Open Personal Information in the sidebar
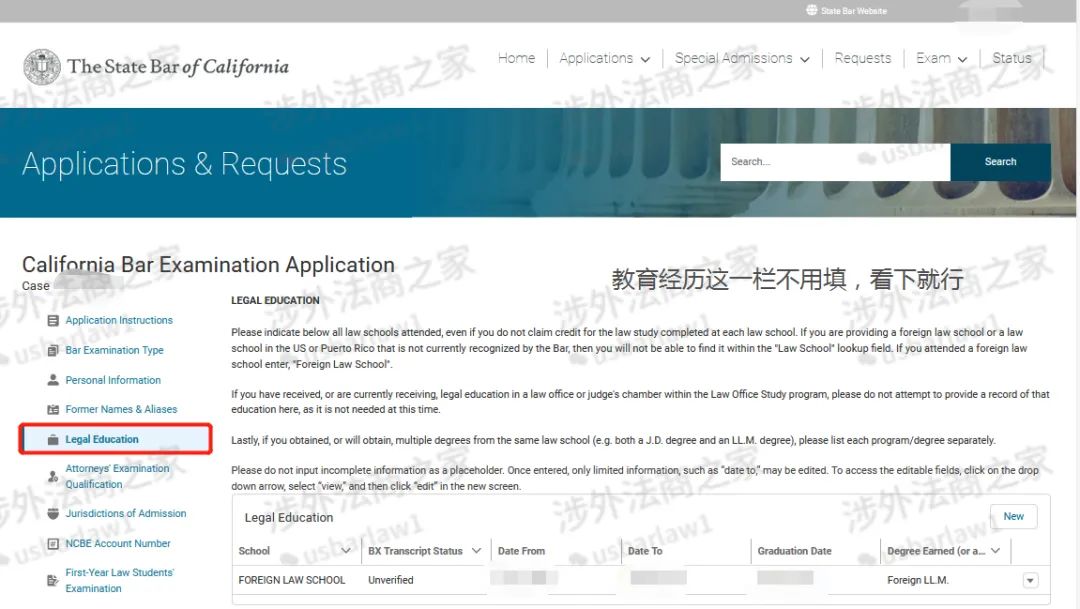The width and height of the screenshot is (1080, 609). pos(113,380)
